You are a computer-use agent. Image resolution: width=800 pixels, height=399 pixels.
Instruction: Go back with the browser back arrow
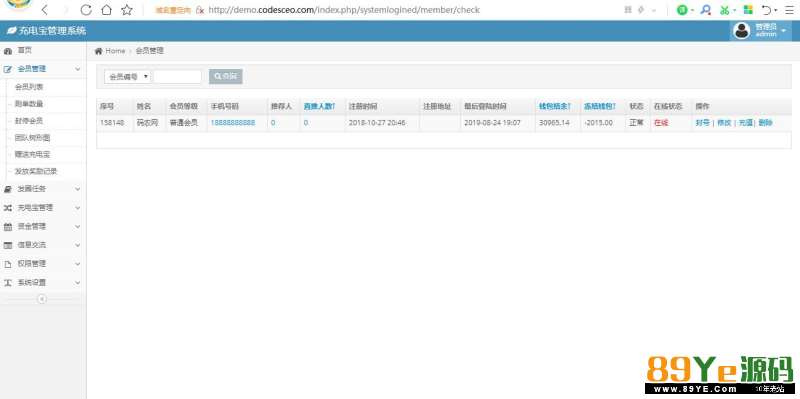45,10
